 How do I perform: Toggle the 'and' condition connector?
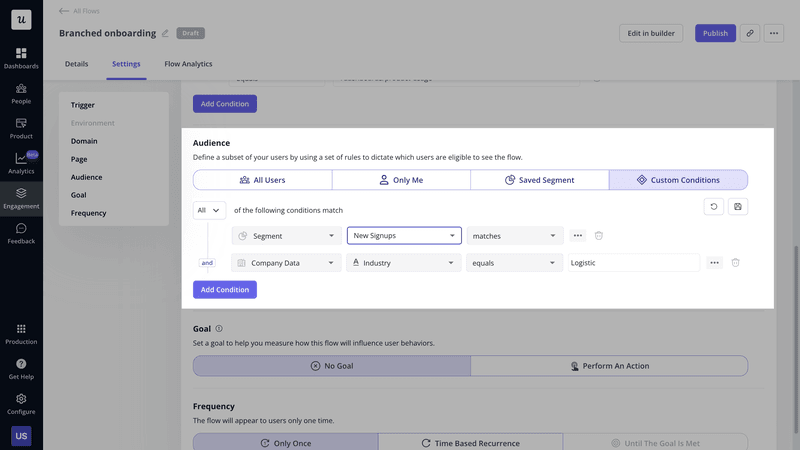tap(207, 263)
